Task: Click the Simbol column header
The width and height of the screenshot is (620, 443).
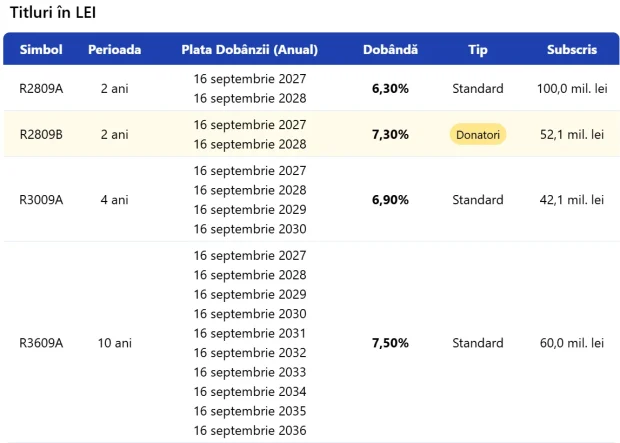Action: tap(41, 49)
